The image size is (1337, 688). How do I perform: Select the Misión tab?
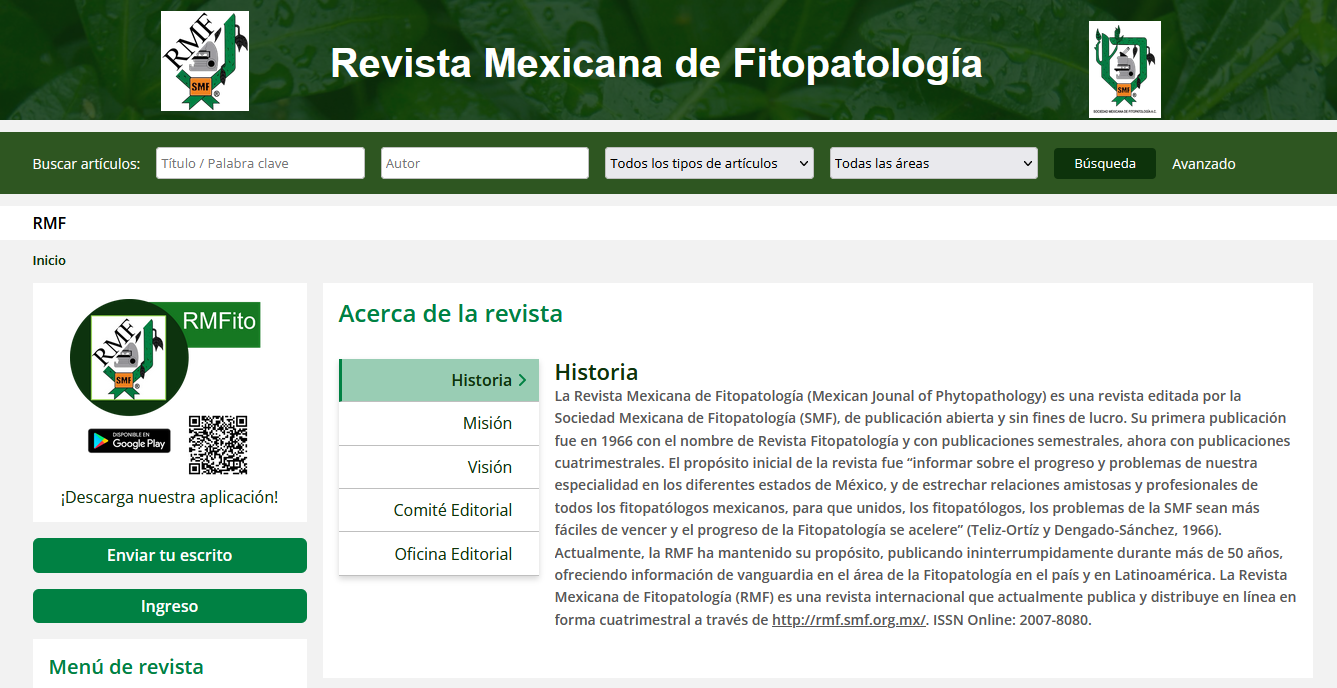439,423
